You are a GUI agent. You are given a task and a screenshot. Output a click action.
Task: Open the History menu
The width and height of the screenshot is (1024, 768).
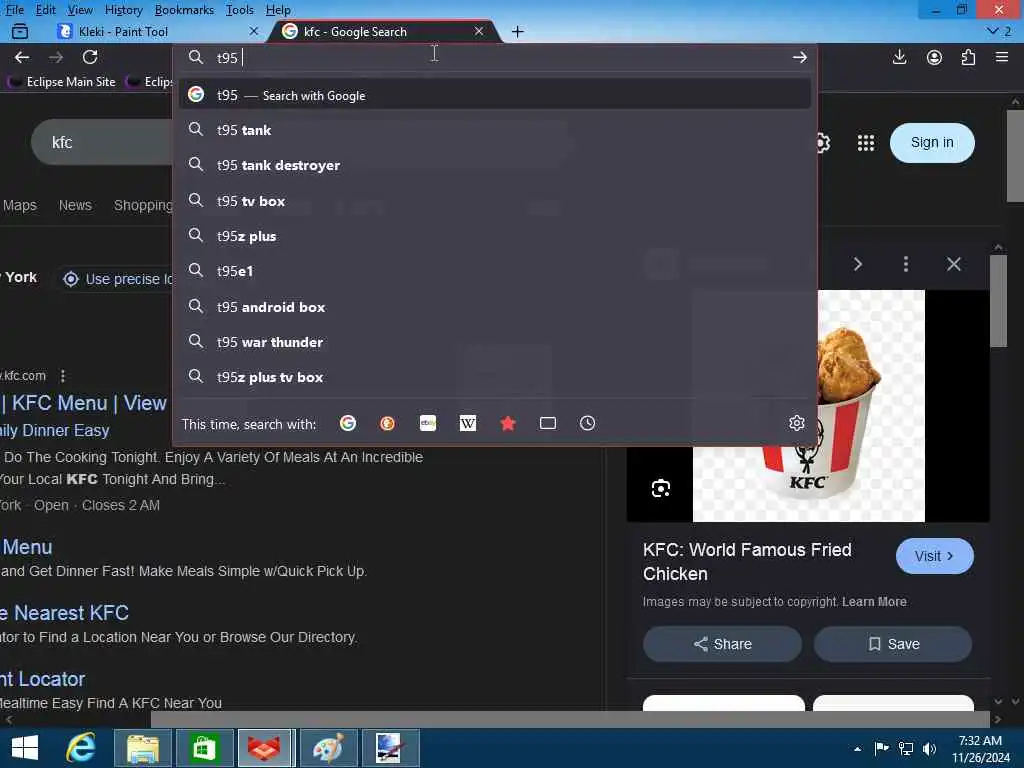123,10
